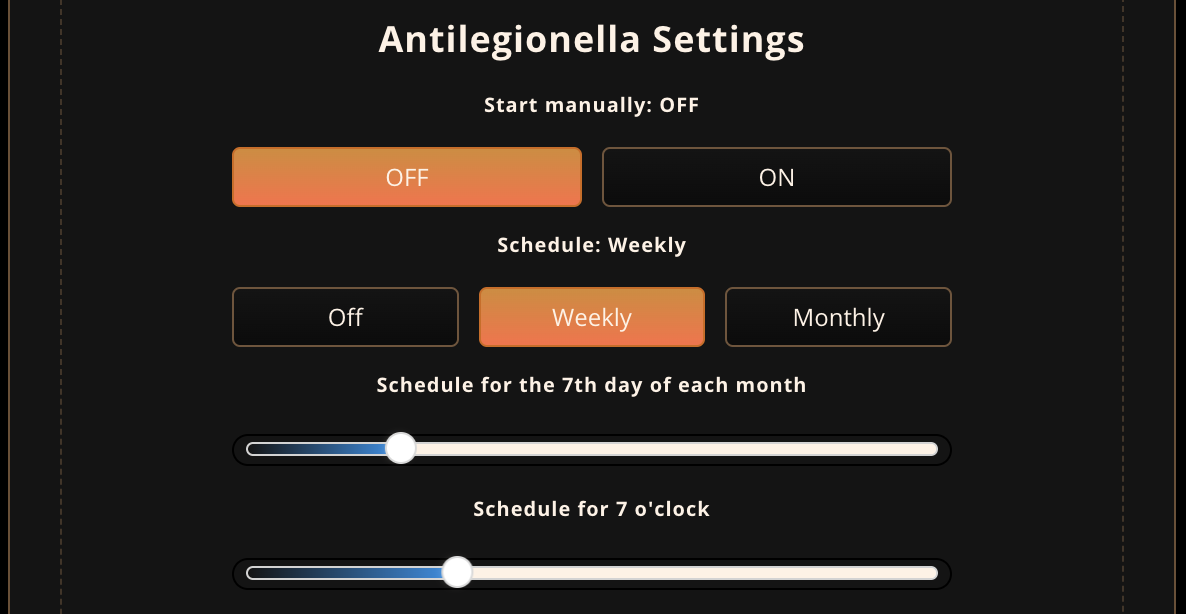Viewport: 1186px width, 614px height.
Task: Choose the Weekly schedule option
Action: tap(592, 317)
